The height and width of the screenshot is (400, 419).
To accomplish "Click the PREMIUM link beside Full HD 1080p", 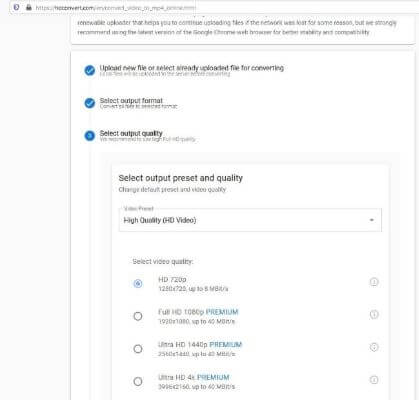I will 222,312.
